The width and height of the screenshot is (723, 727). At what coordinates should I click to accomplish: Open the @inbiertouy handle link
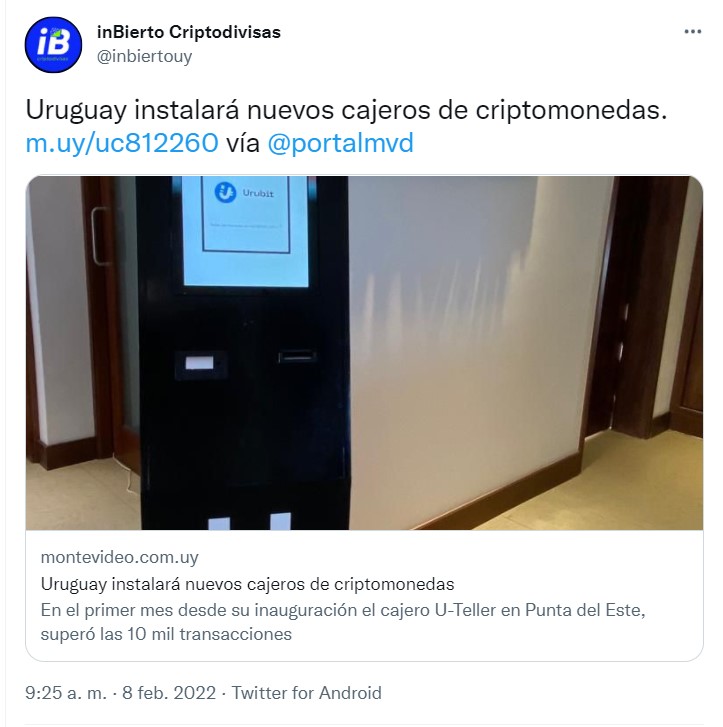click(x=144, y=56)
